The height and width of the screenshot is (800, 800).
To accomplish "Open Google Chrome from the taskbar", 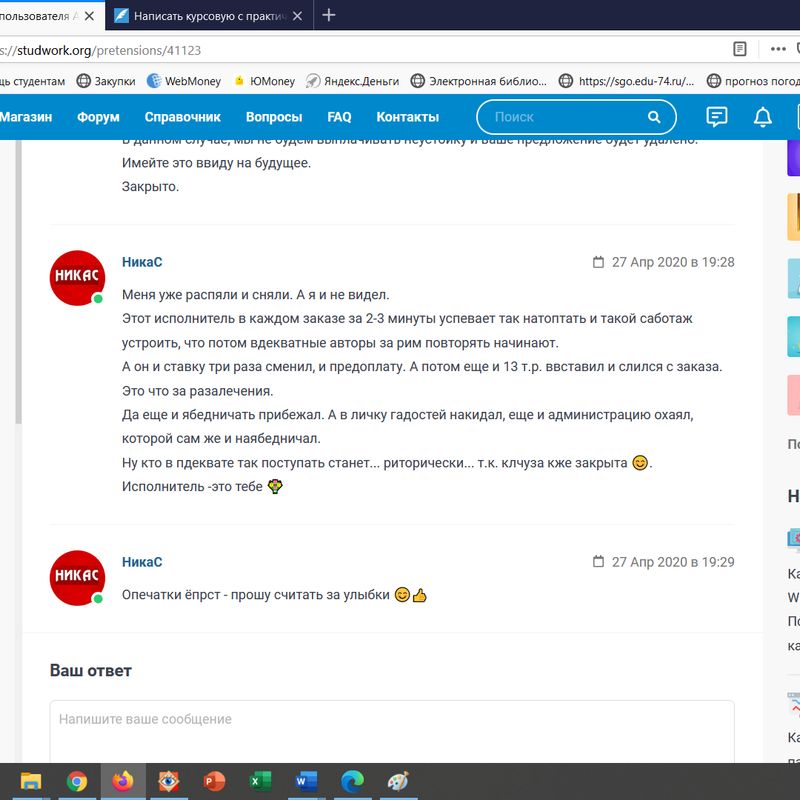I will point(77,781).
